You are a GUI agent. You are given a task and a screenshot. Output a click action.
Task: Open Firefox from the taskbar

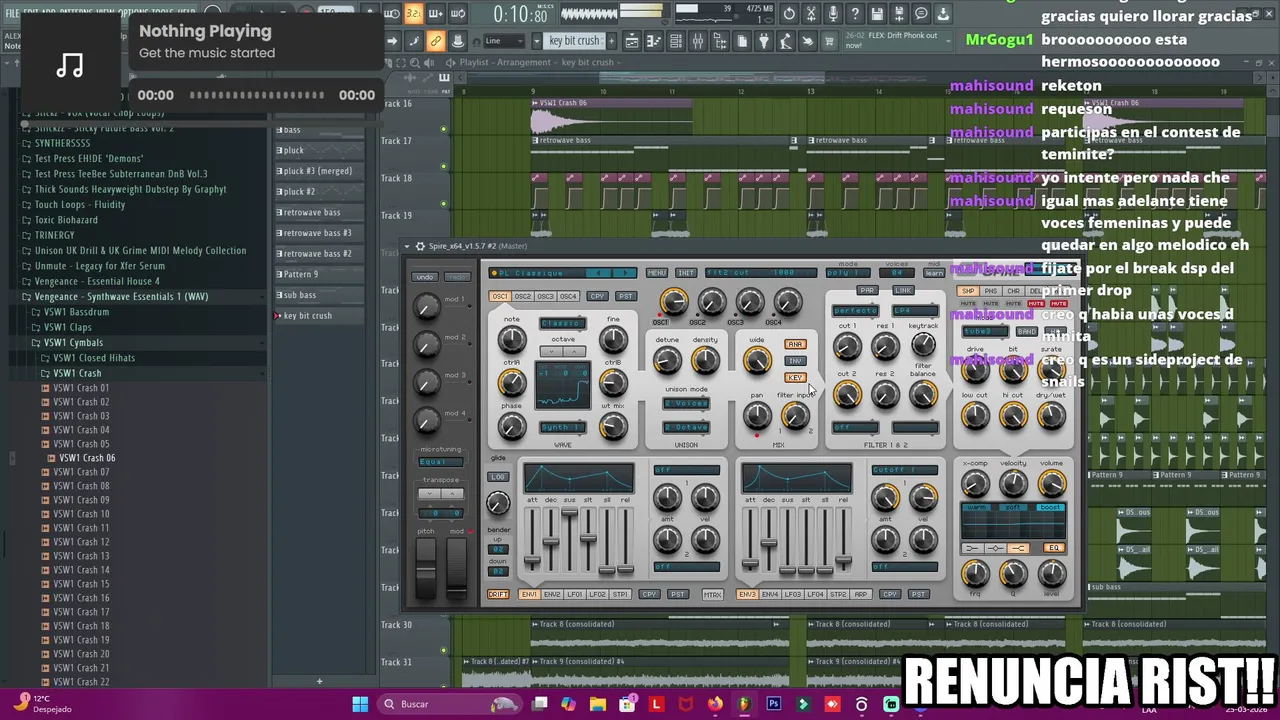[x=714, y=704]
